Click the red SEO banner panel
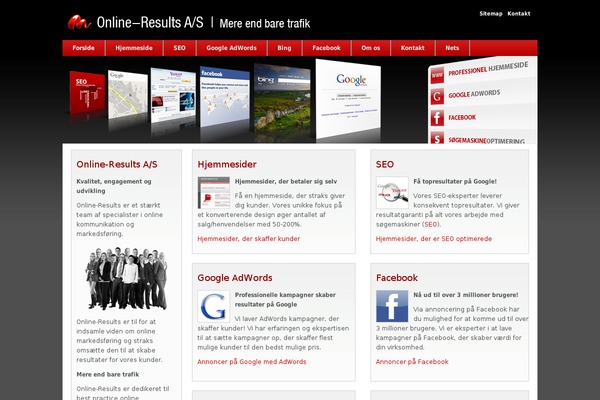 point(87,93)
